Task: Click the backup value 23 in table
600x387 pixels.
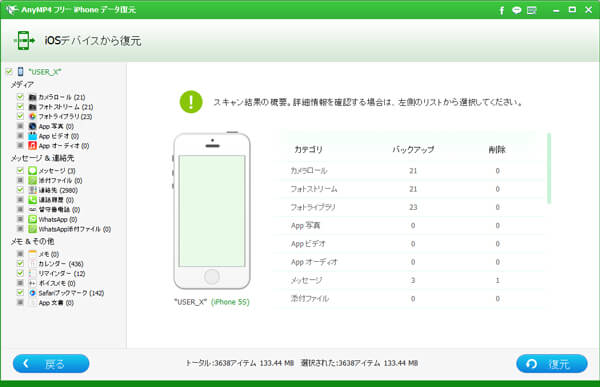Action: 413,207
